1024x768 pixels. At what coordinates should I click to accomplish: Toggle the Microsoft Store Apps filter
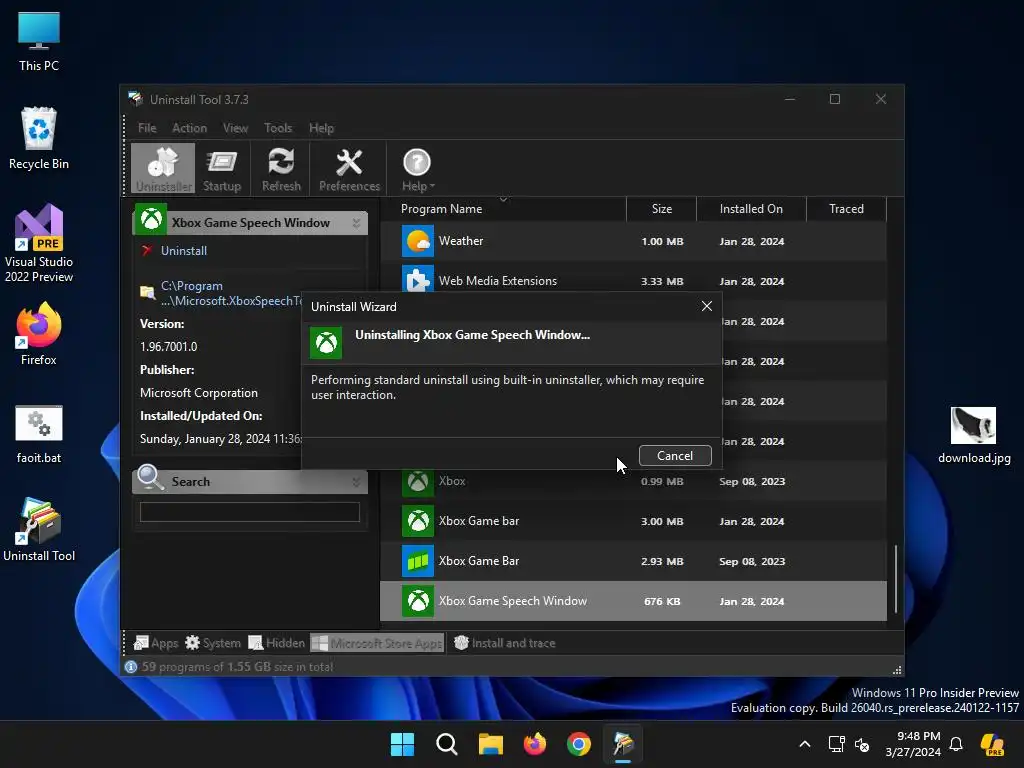coord(377,643)
